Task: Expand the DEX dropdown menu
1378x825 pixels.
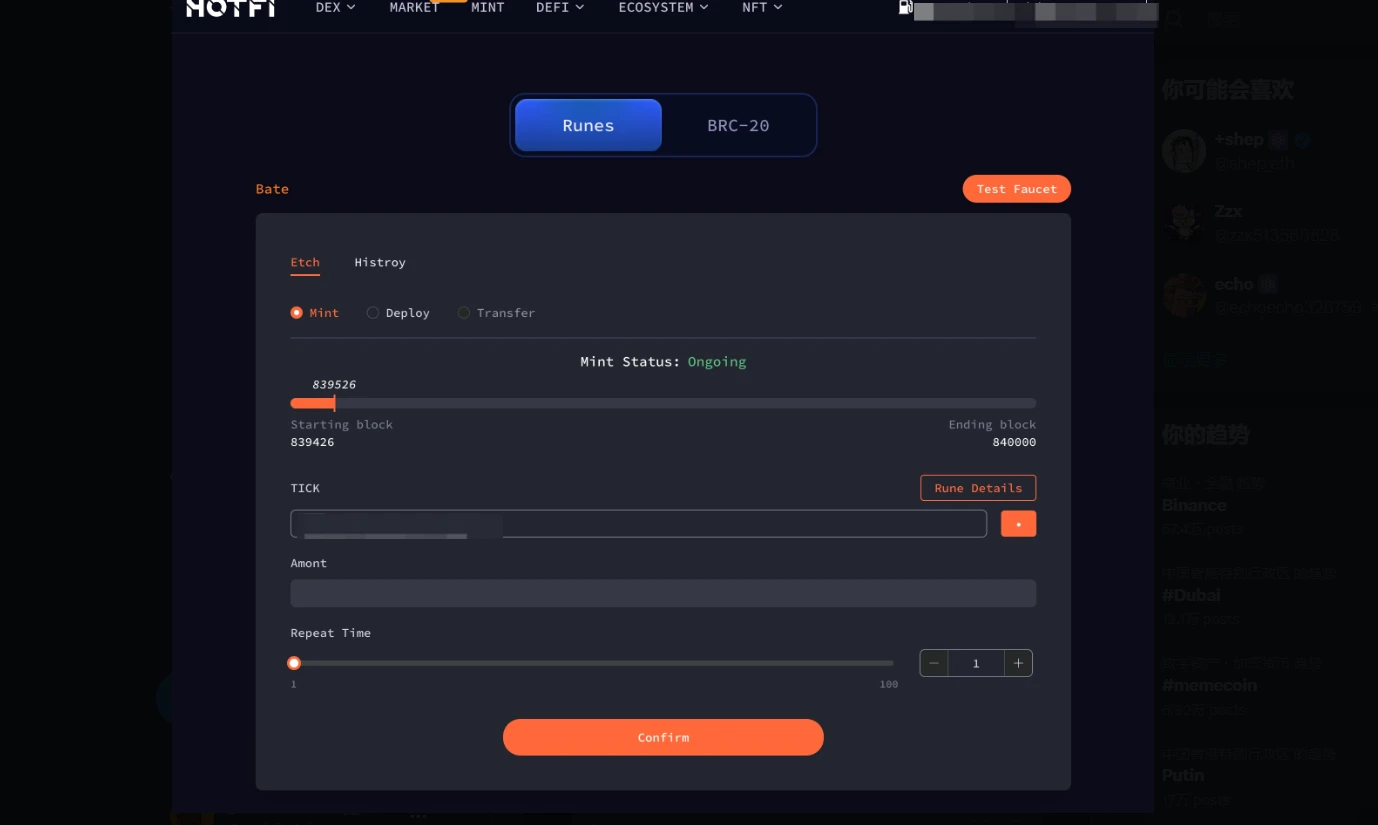Action: [334, 7]
